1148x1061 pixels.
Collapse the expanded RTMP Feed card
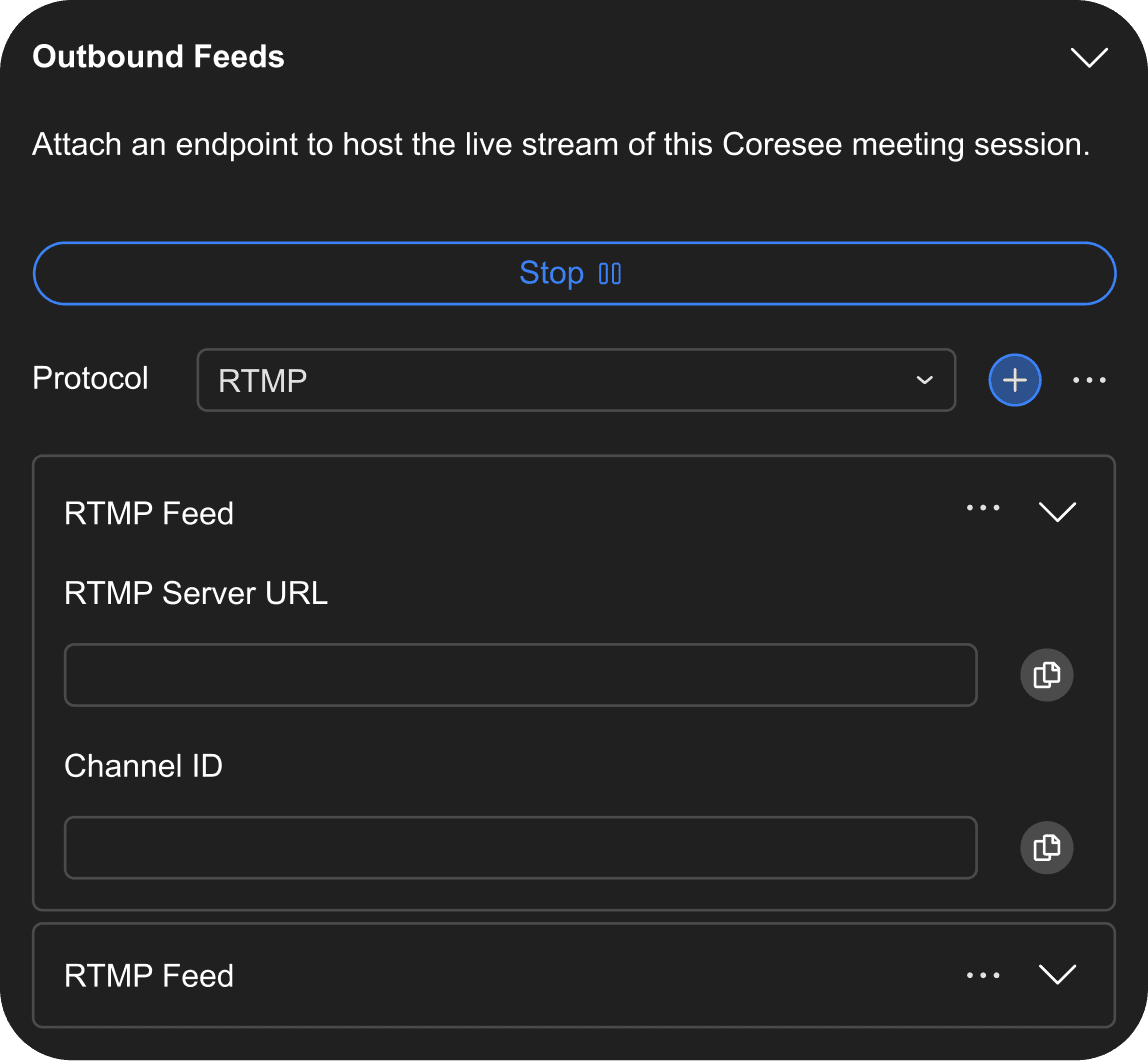point(1057,512)
